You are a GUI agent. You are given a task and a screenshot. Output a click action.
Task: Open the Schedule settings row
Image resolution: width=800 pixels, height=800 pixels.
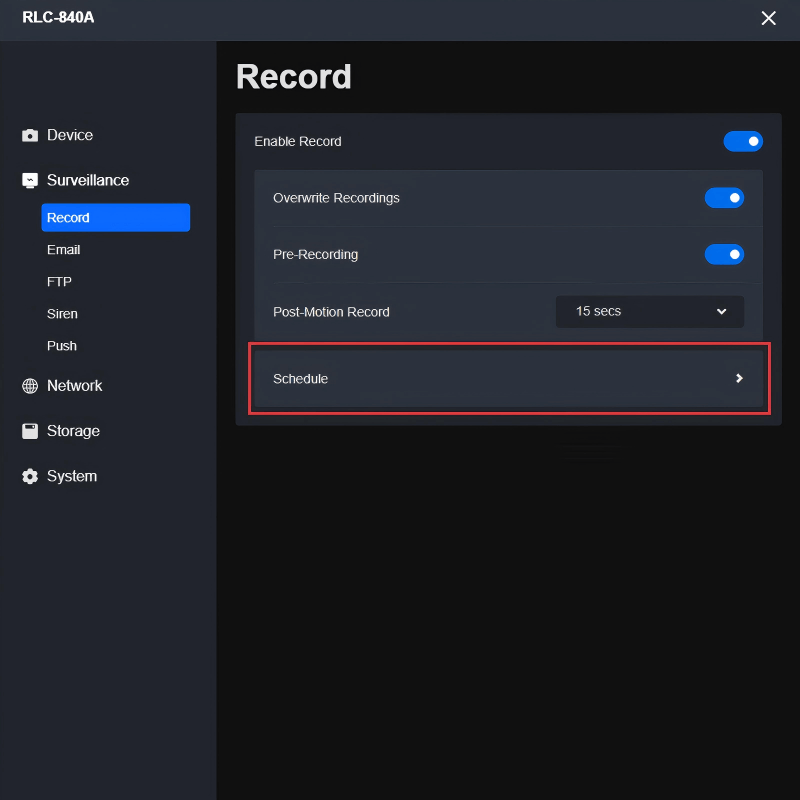pyautogui.click(x=509, y=379)
